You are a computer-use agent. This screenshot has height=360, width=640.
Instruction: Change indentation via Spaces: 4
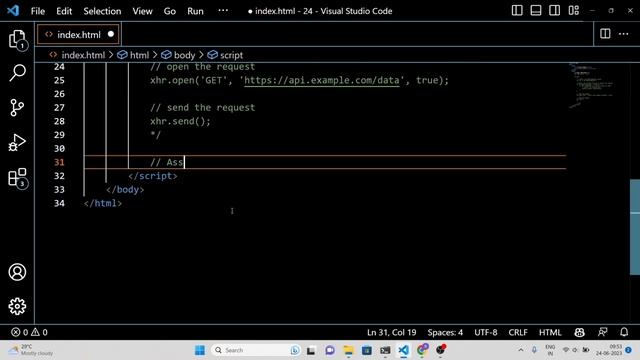445,332
